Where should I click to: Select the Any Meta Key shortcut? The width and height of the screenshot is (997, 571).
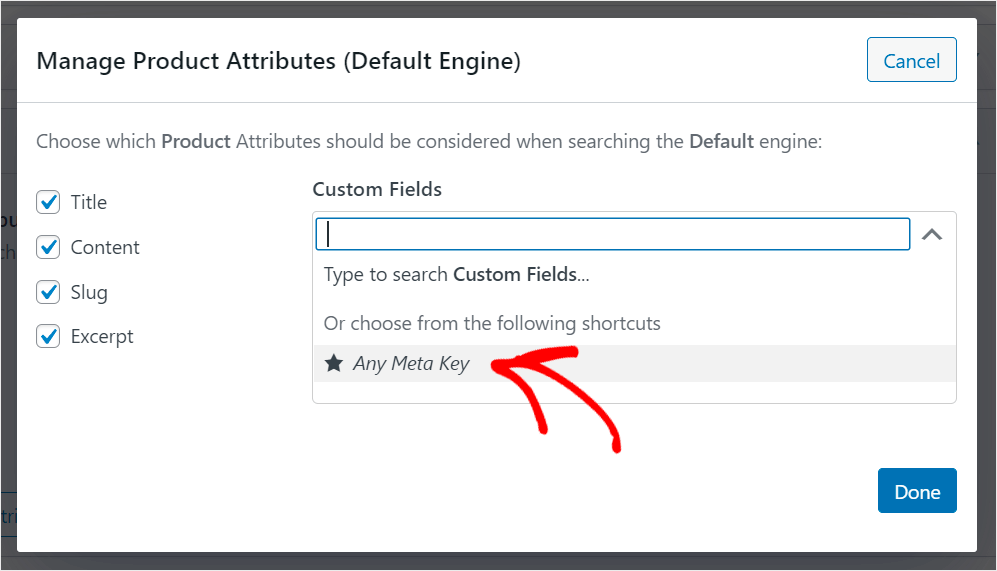point(411,364)
